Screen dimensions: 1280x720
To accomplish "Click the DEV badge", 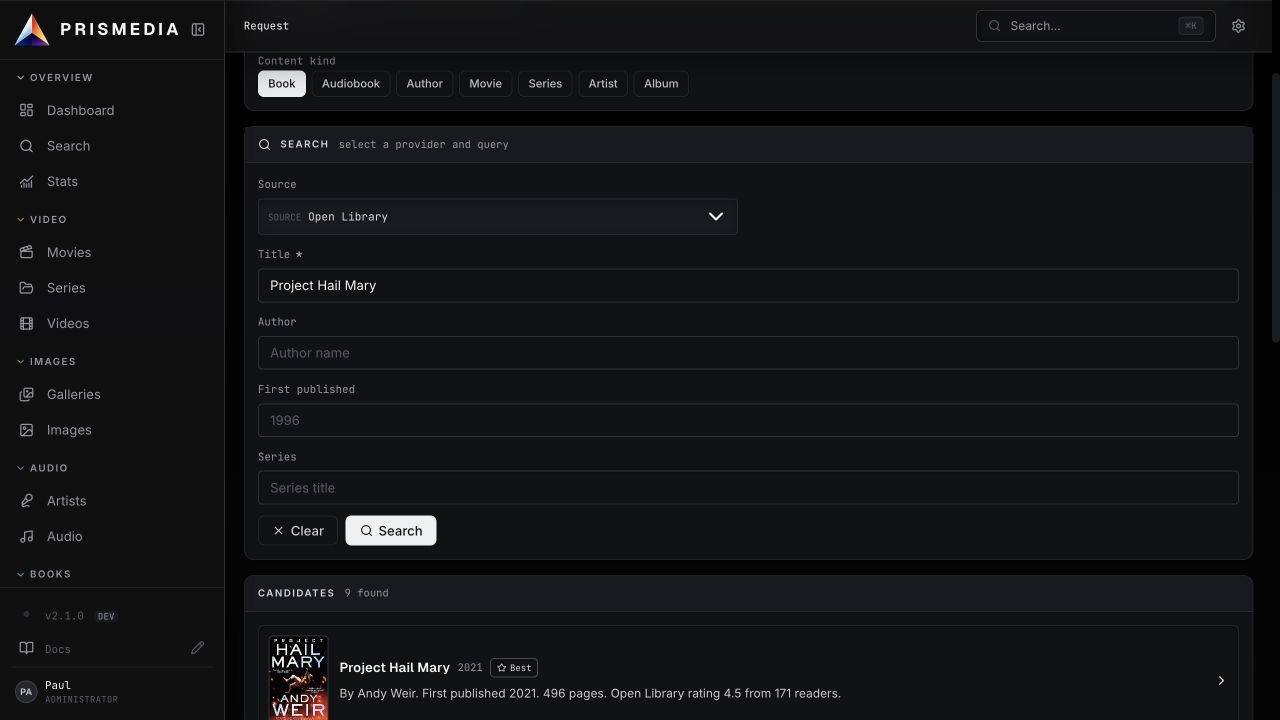I will coord(106,616).
